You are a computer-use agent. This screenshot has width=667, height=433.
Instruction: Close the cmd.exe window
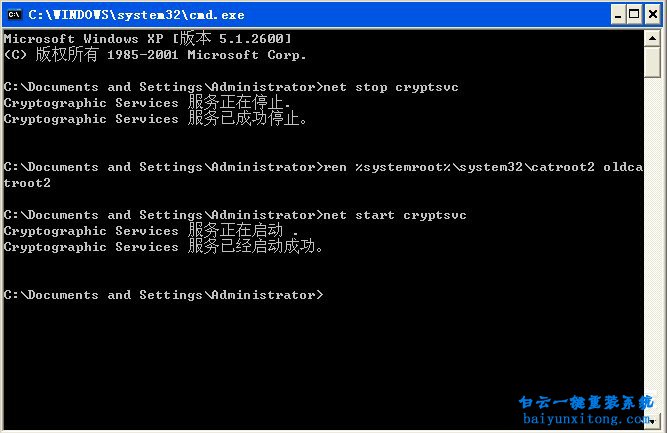(650, 14)
